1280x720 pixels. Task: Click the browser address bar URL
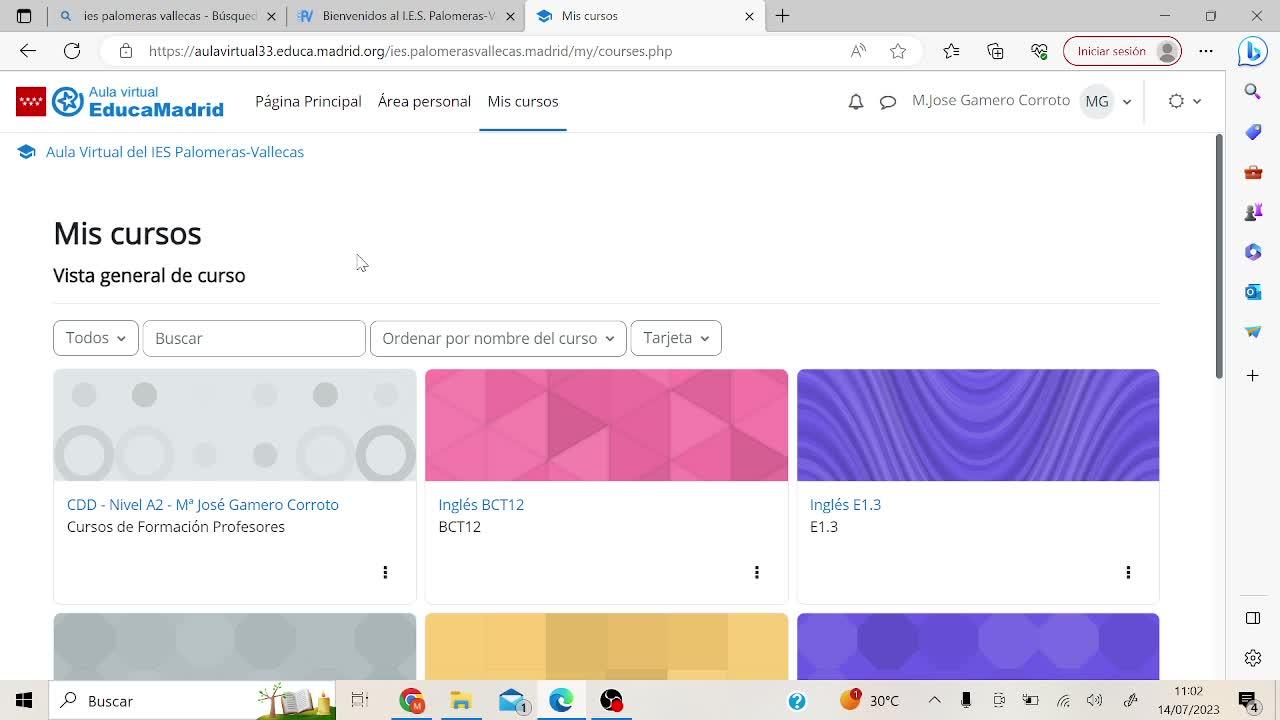tap(410, 51)
